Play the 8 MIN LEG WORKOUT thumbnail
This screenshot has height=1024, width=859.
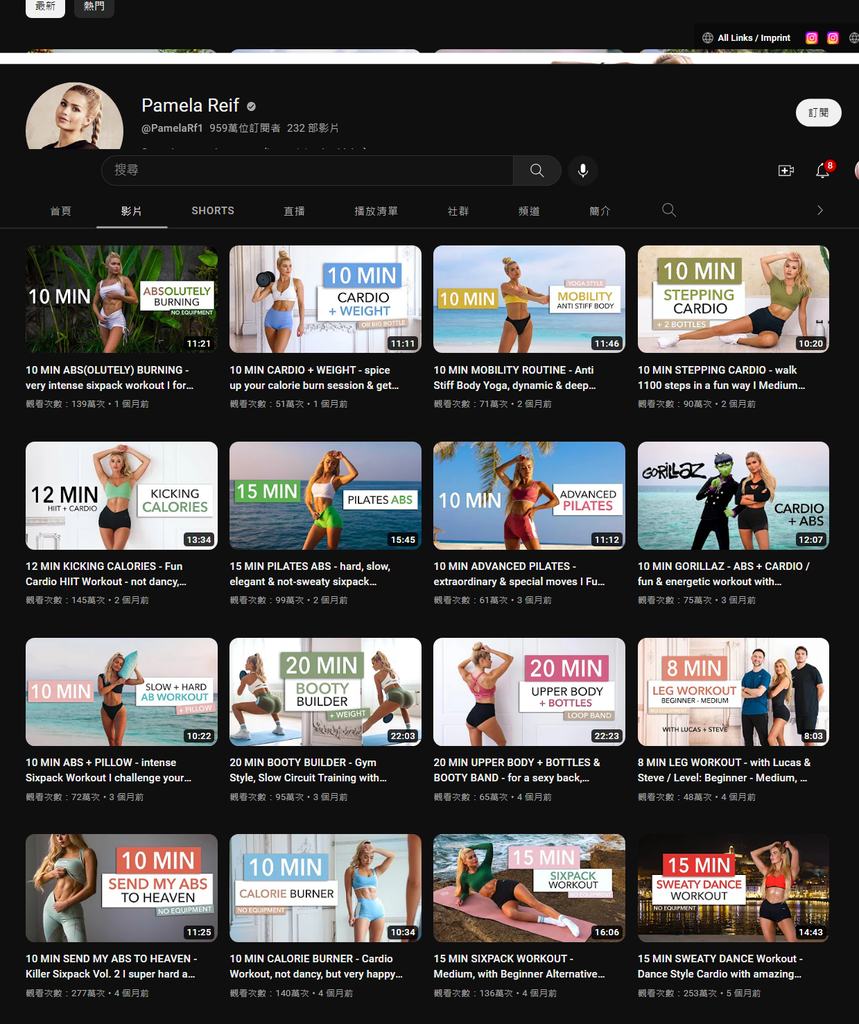[733, 692]
